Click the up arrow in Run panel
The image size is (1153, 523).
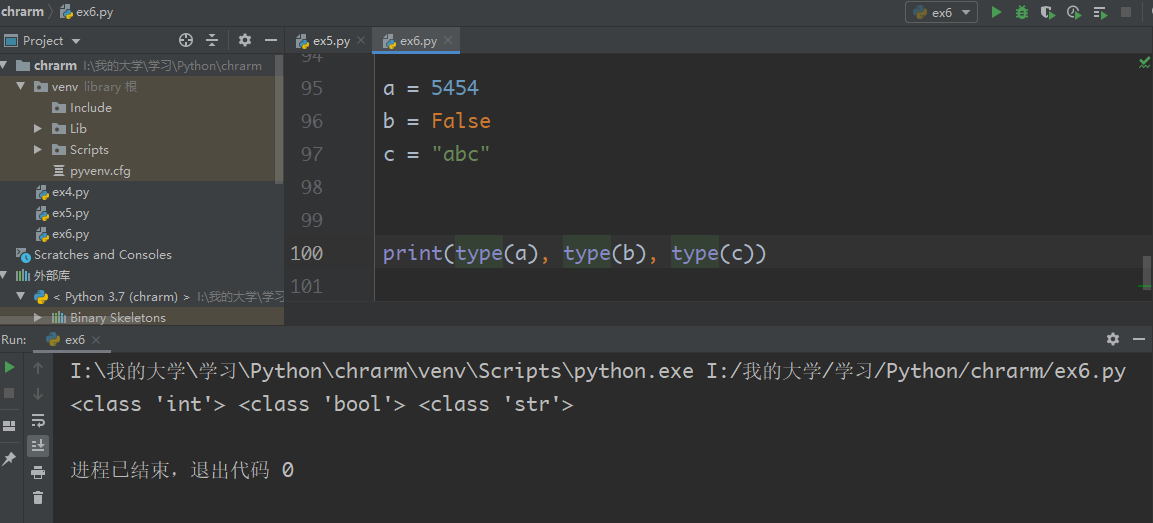click(x=38, y=367)
